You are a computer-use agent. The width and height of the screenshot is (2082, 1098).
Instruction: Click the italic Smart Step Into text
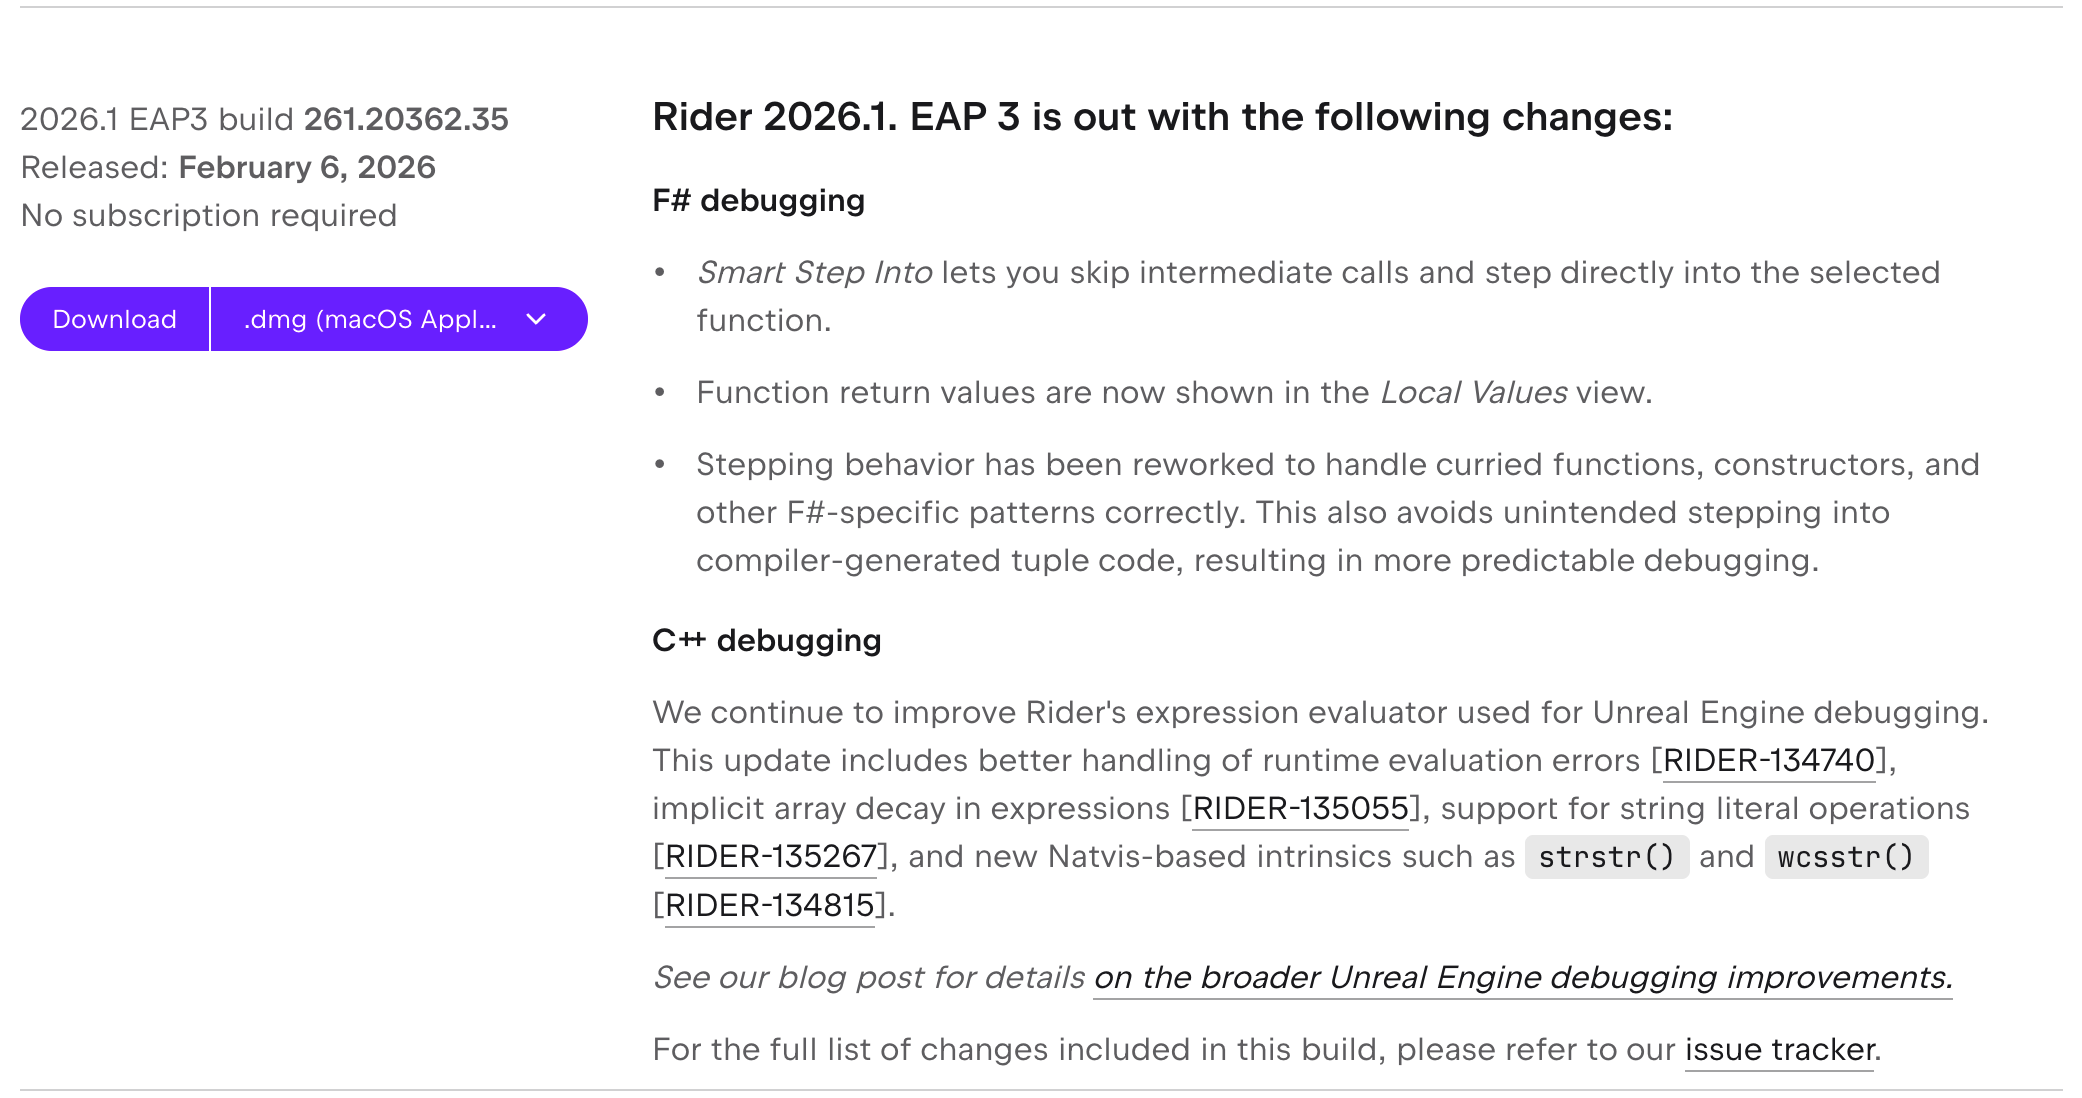tap(814, 272)
